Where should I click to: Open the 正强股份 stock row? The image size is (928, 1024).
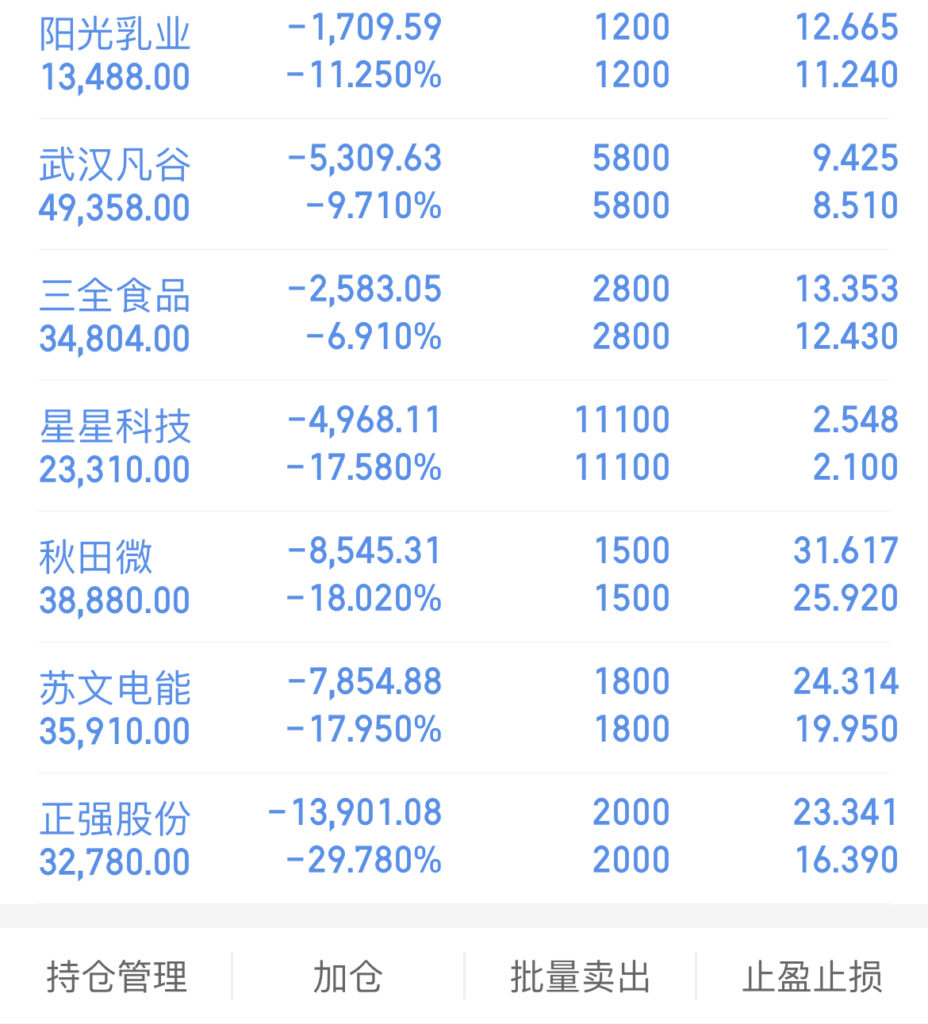tap(464, 838)
